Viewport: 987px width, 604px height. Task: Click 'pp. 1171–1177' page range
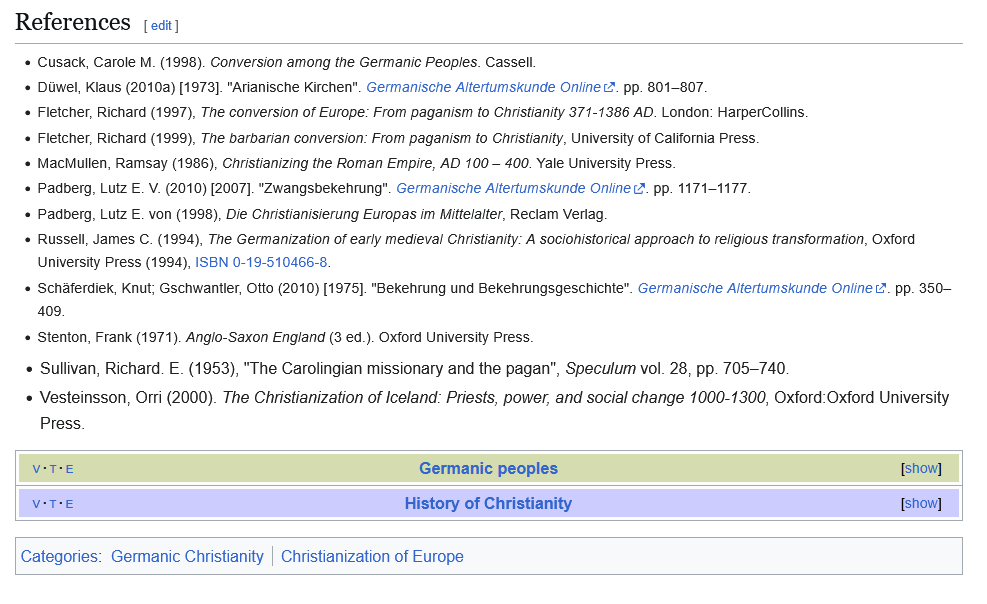[x=701, y=189]
